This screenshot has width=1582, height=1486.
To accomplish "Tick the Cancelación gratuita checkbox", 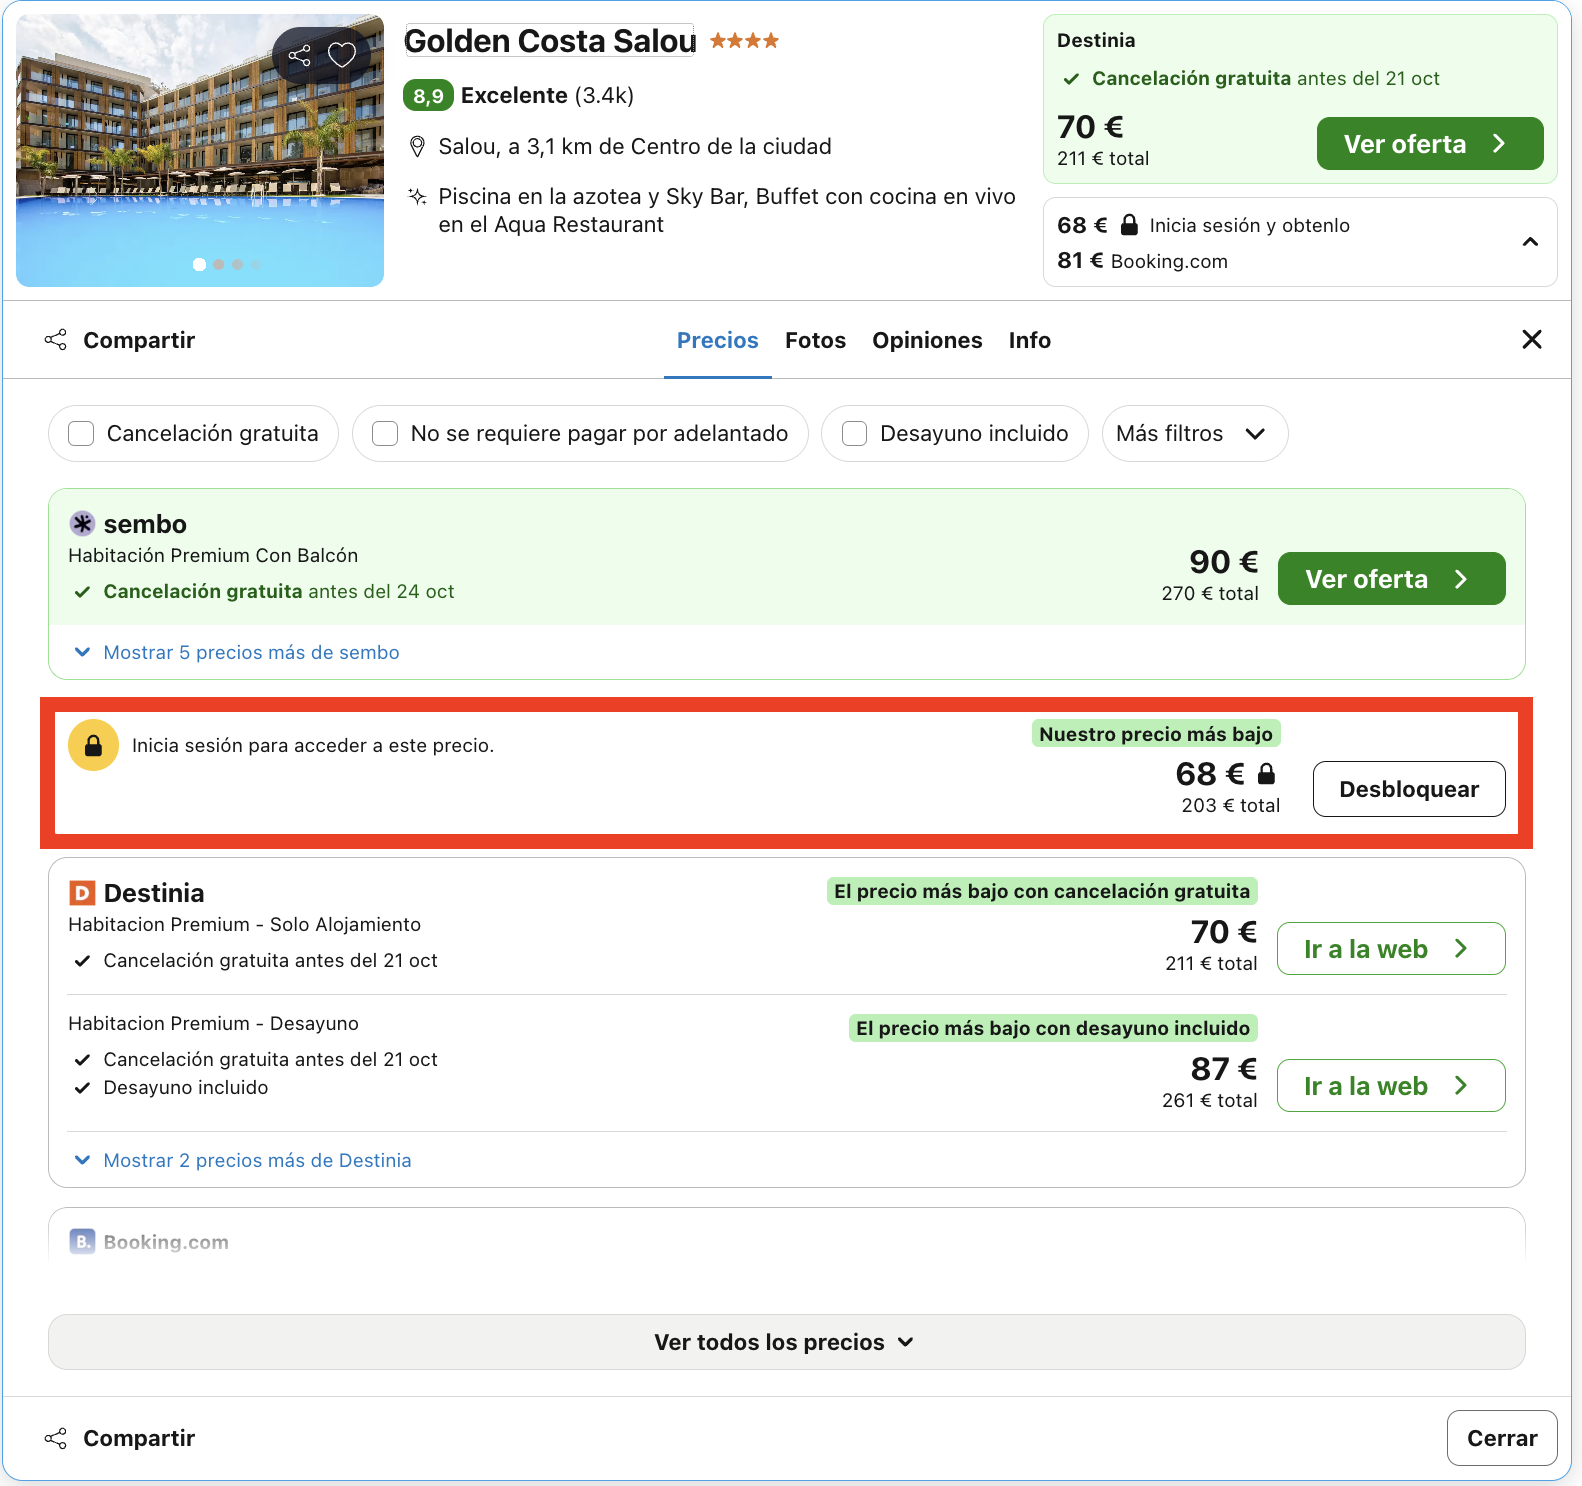I will tap(81, 433).
